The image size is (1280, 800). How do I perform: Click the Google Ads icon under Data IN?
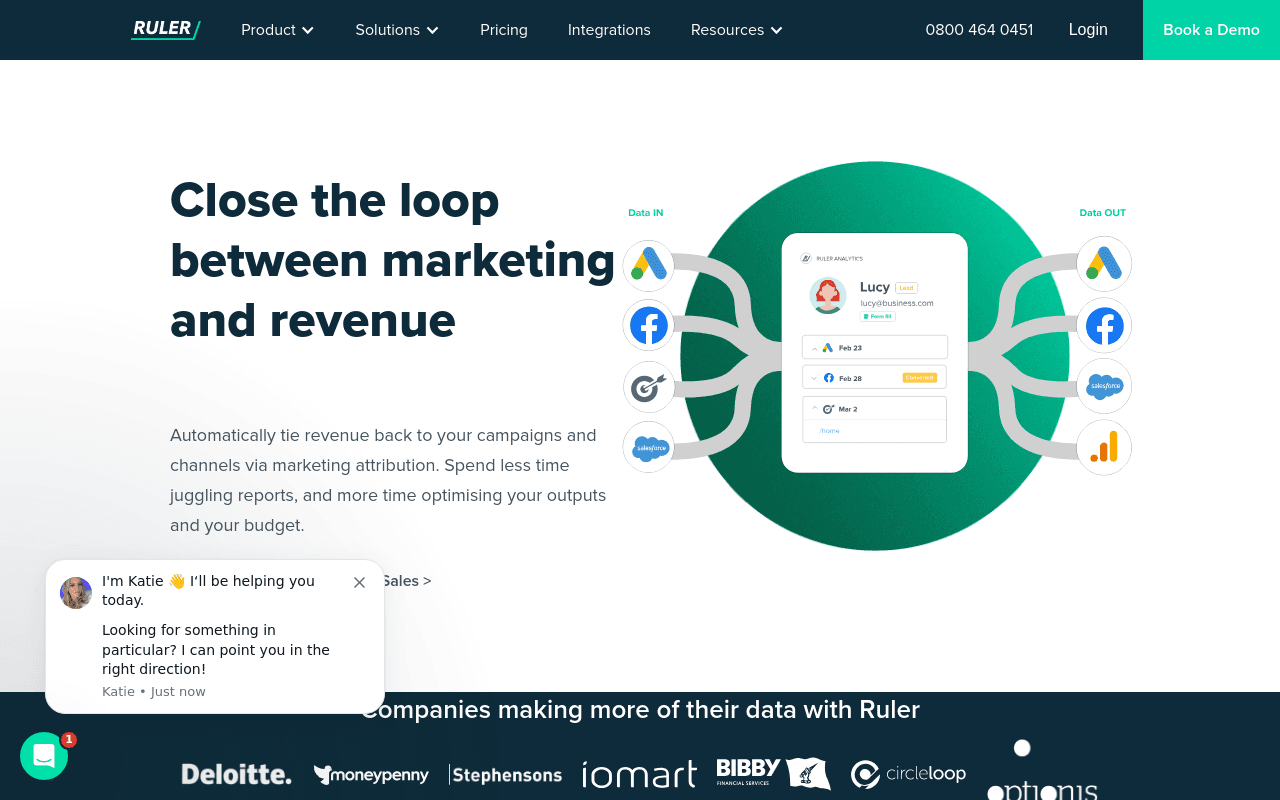[649, 266]
